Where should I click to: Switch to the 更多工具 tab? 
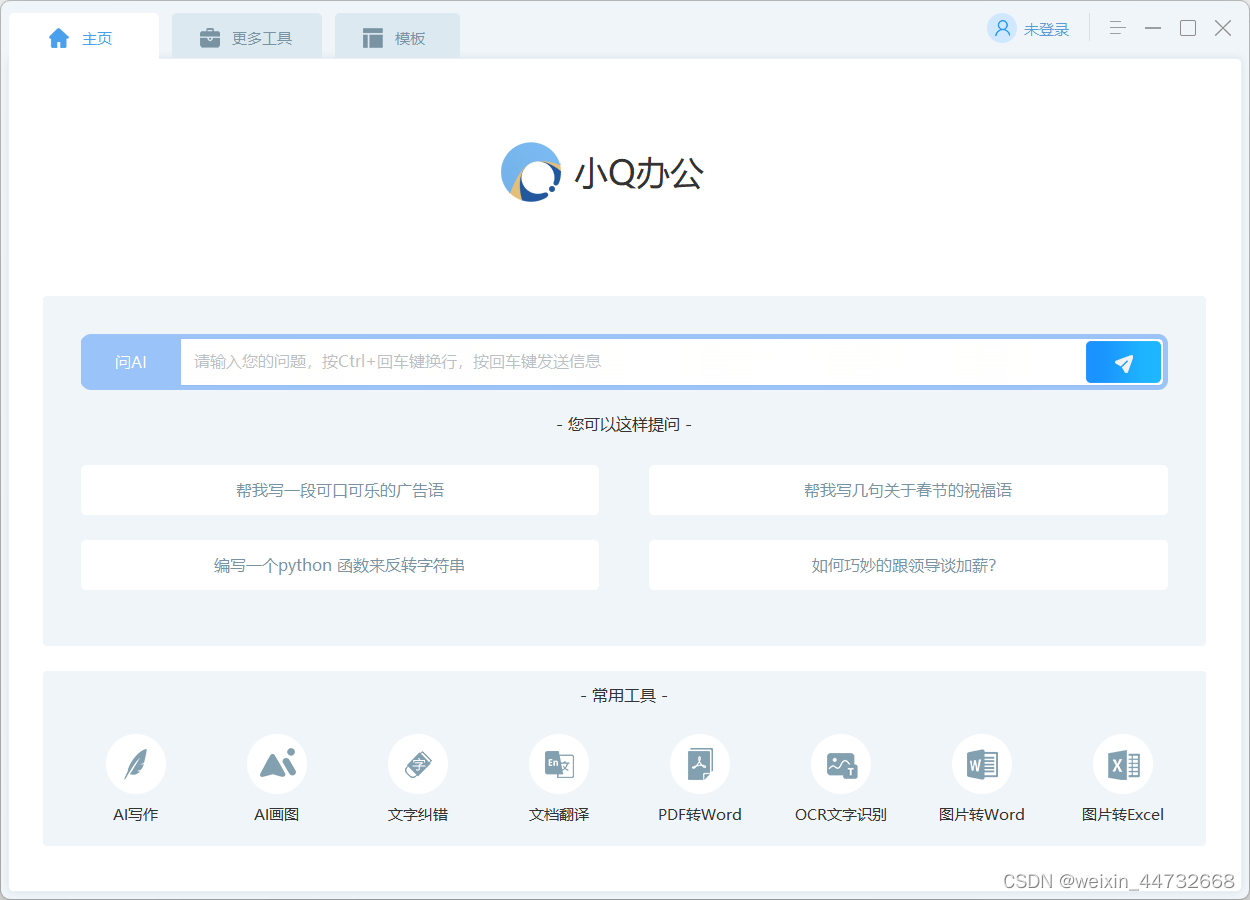[246, 34]
